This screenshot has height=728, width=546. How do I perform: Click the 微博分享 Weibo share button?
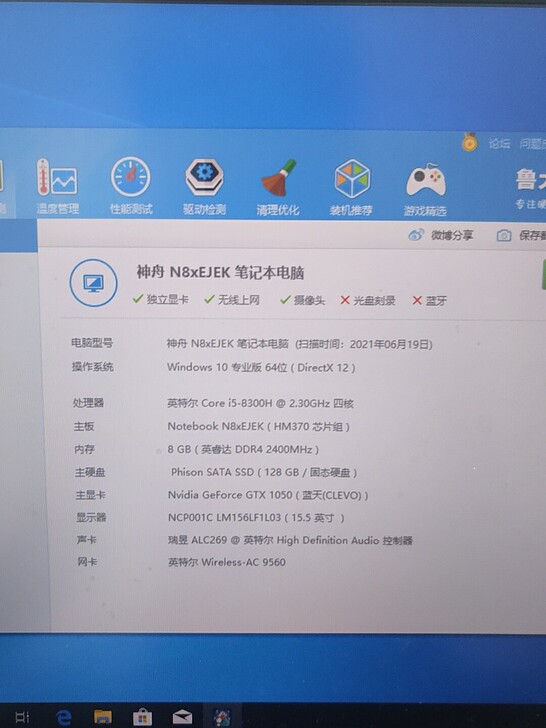tap(440, 235)
